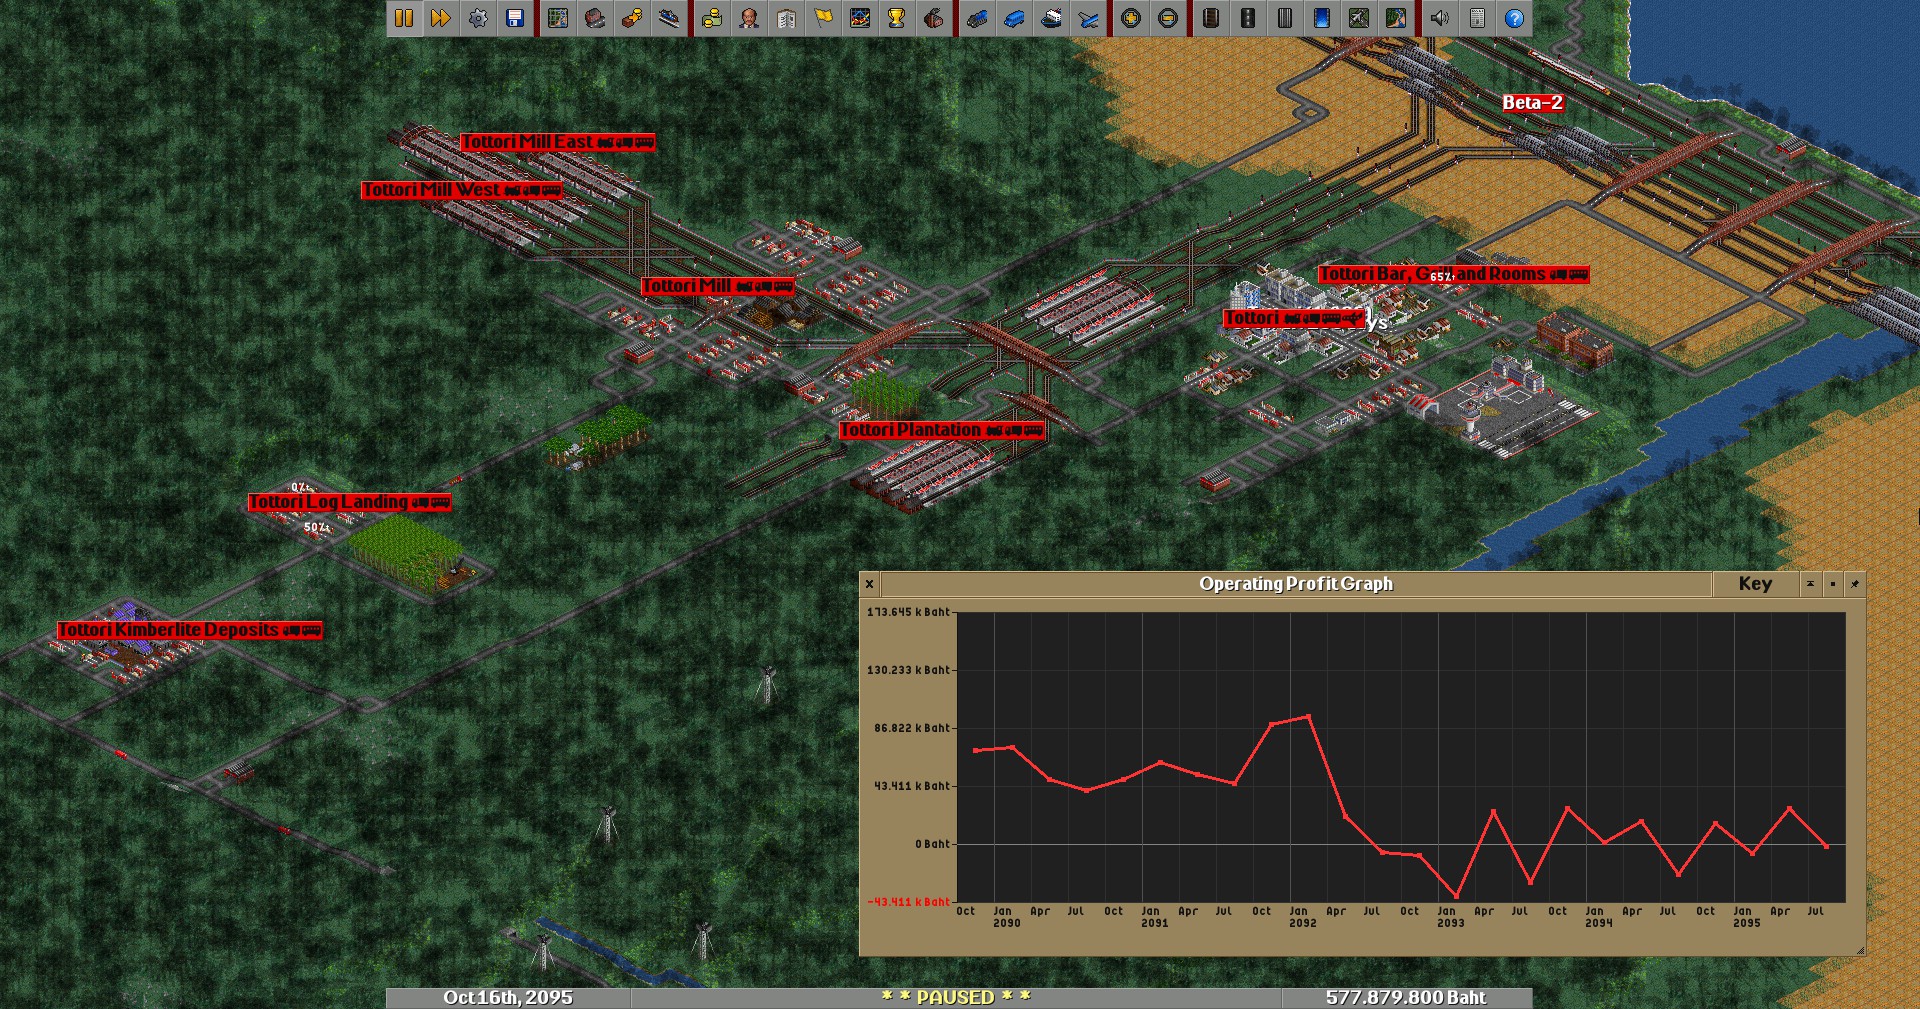Open the save game floppy disk menu

(515, 18)
